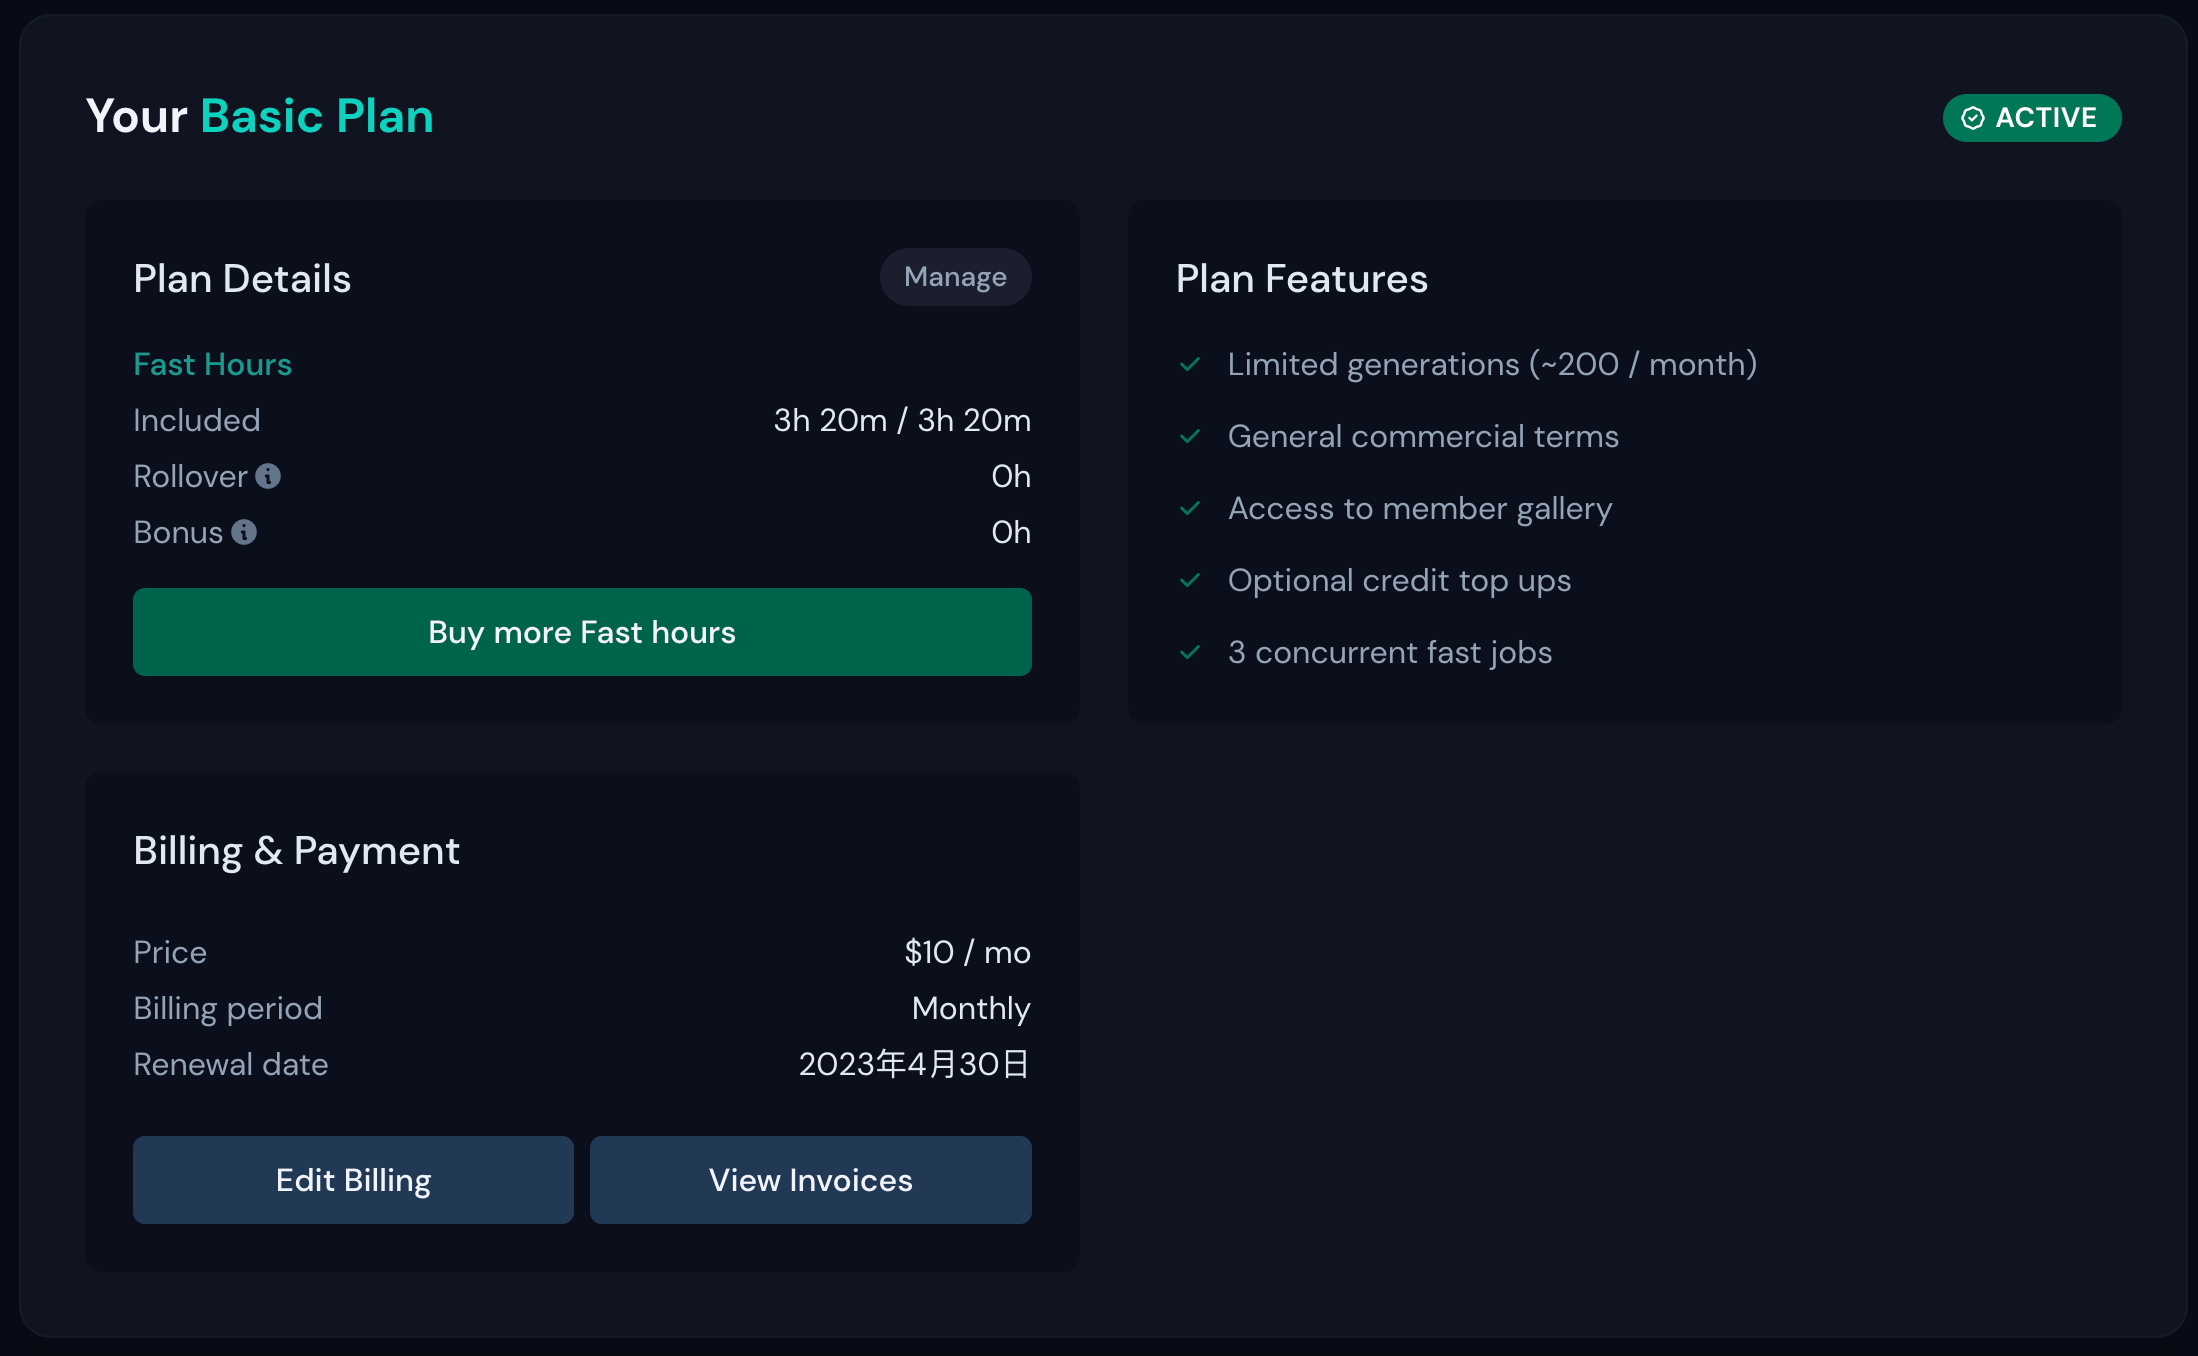Image resolution: width=2198 pixels, height=1356 pixels.
Task: Click the checkmark beside General commercial terms
Action: point(1190,436)
